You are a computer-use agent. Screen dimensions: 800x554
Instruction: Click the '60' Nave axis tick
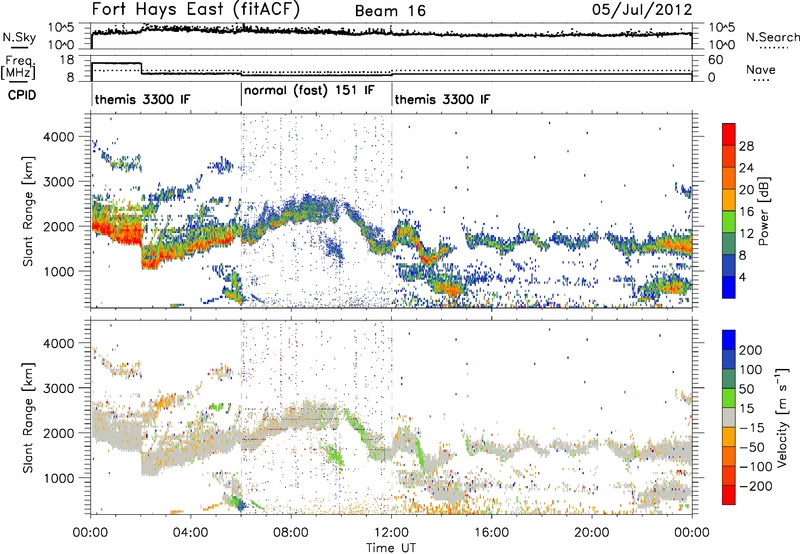716,60
